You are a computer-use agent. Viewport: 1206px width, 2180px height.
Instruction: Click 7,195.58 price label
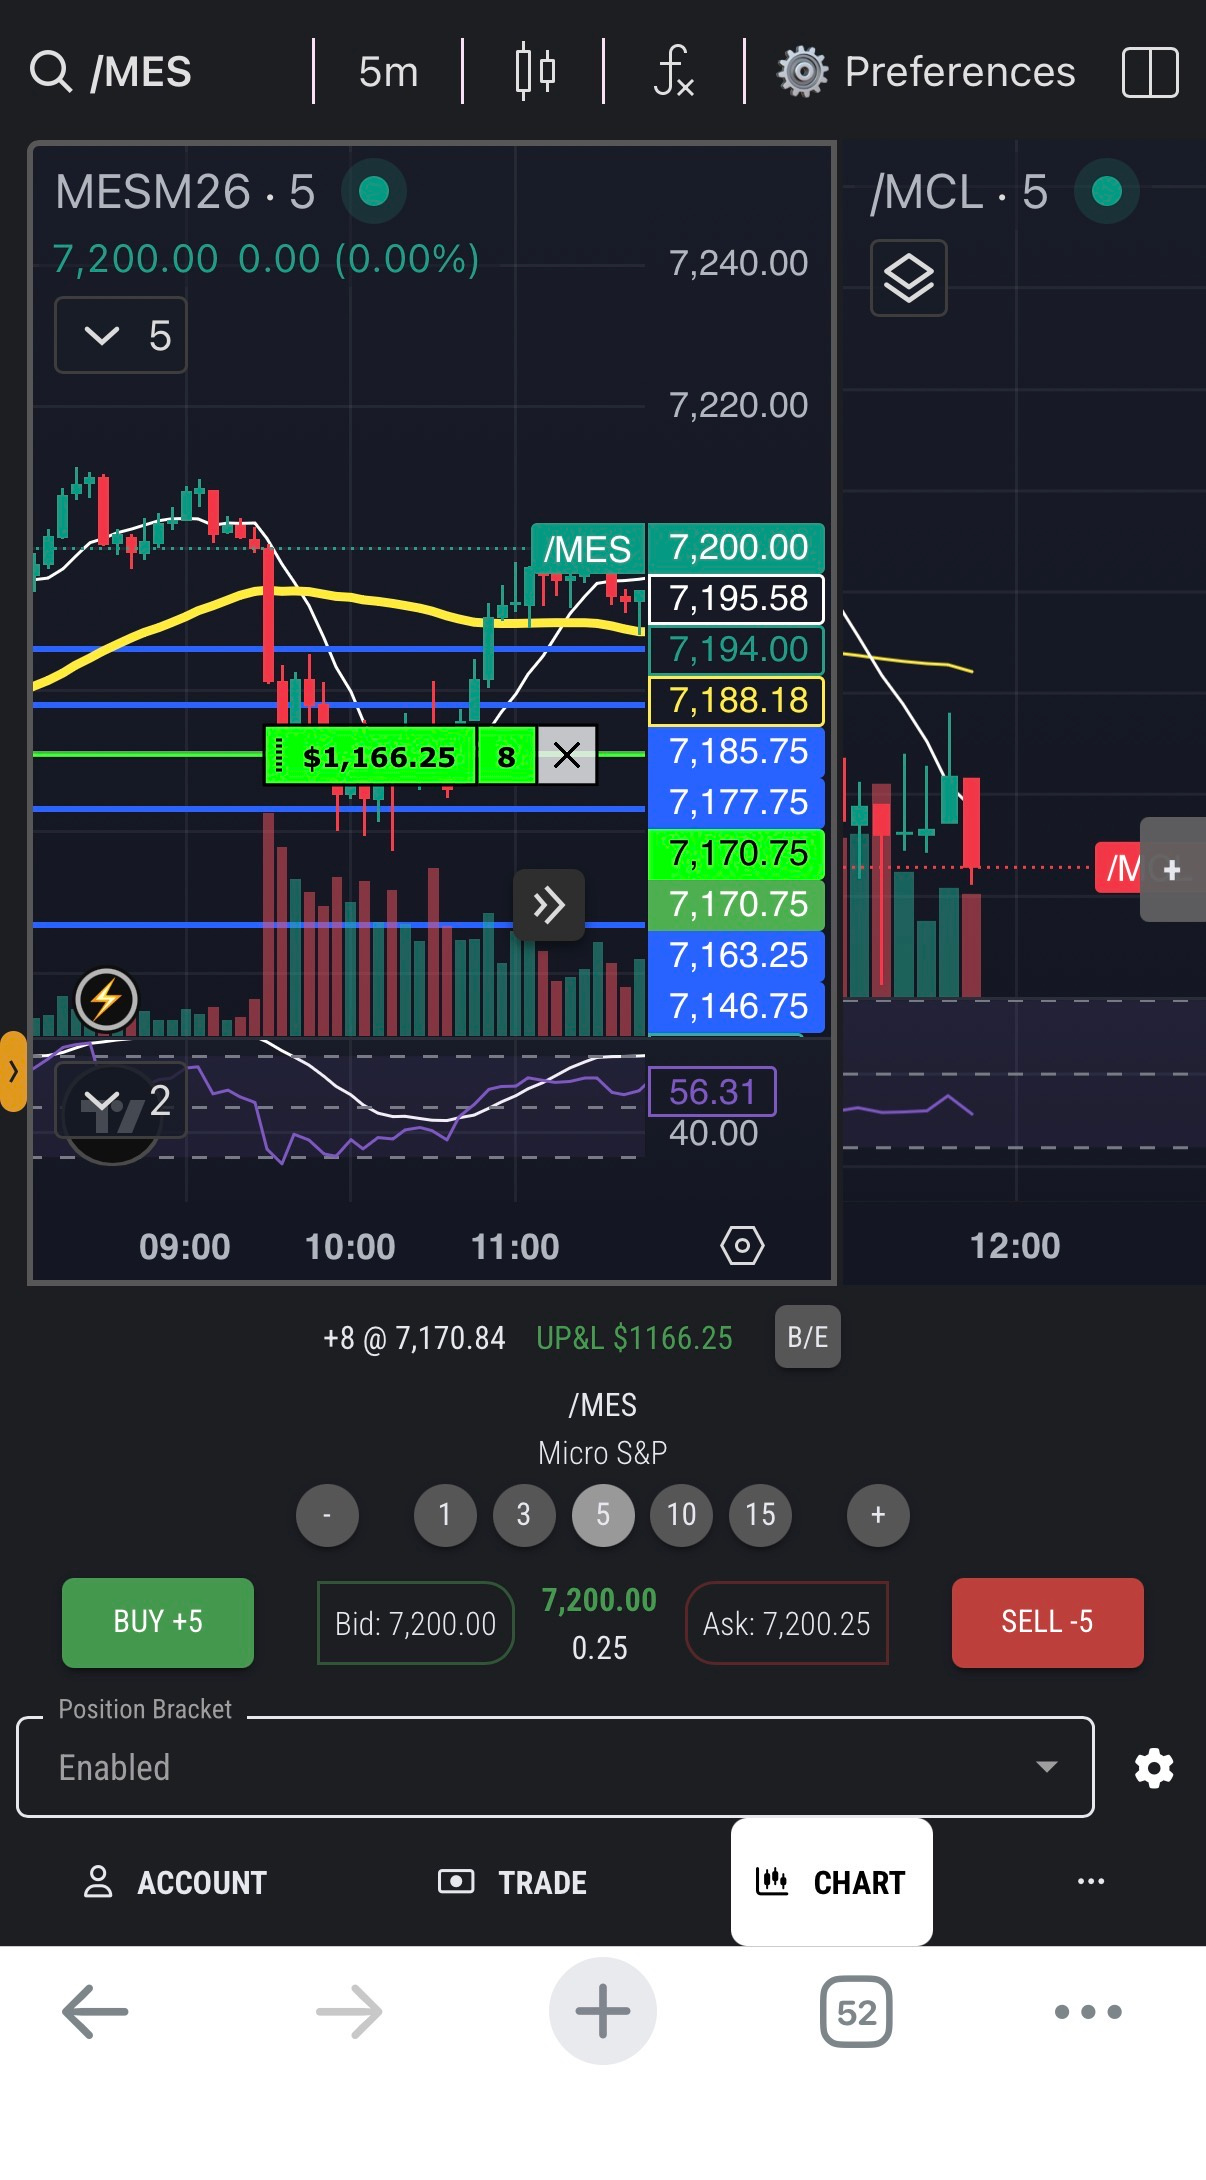(x=737, y=599)
